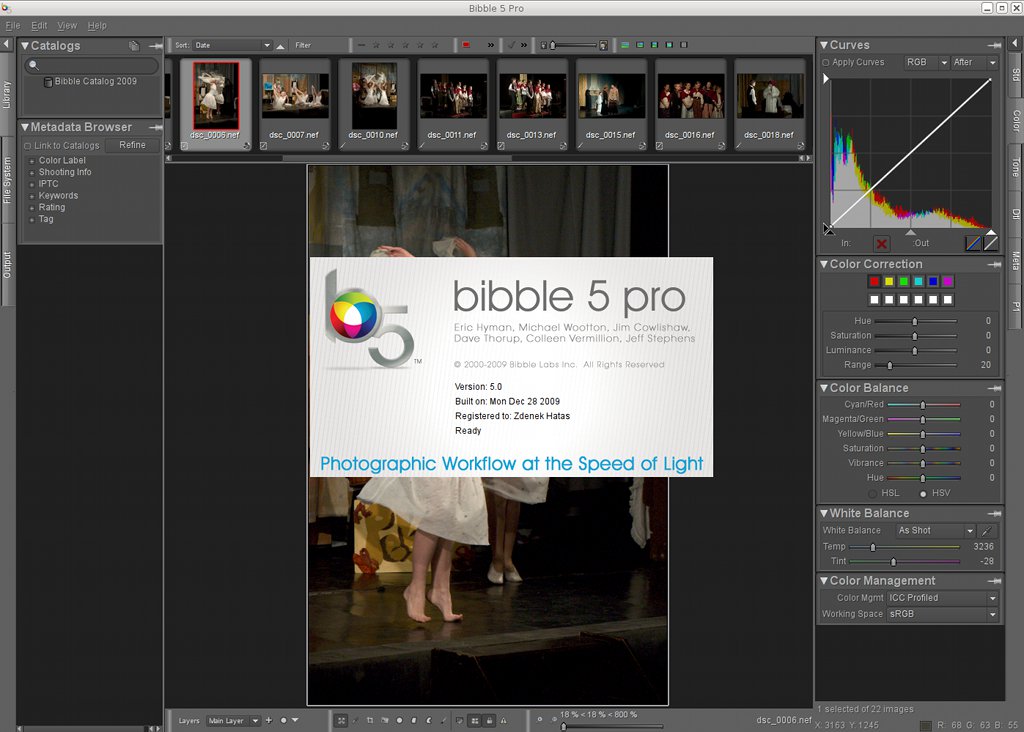
Task: Click the white balance eyedropper icon
Action: click(x=988, y=531)
